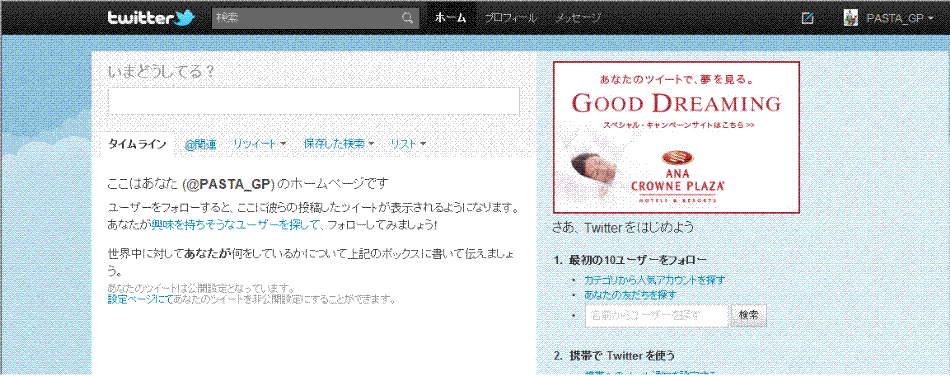Follow the 興味を持ちそうなユーザーを探して link
The width and height of the screenshot is (950, 376).
pyautogui.click(x=235, y=225)
